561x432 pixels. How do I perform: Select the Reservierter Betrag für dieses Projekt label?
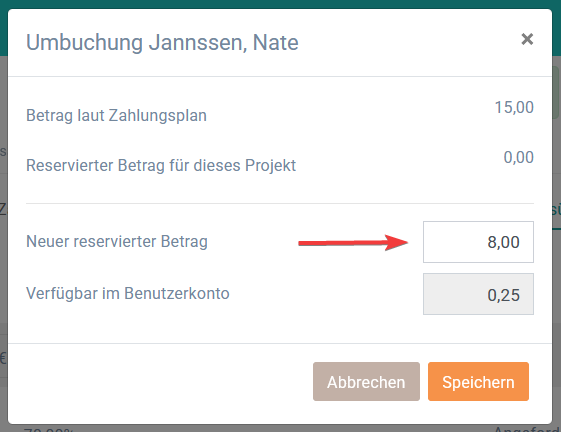161,166
